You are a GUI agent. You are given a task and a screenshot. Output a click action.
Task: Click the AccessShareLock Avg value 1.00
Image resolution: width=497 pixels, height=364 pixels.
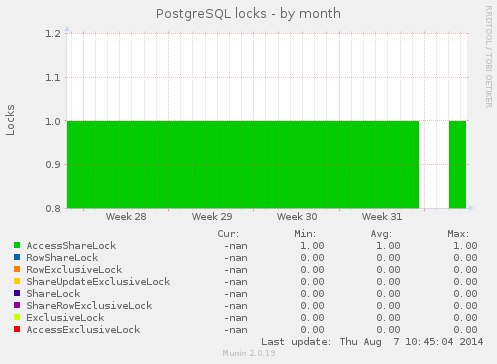coord(388,246)
